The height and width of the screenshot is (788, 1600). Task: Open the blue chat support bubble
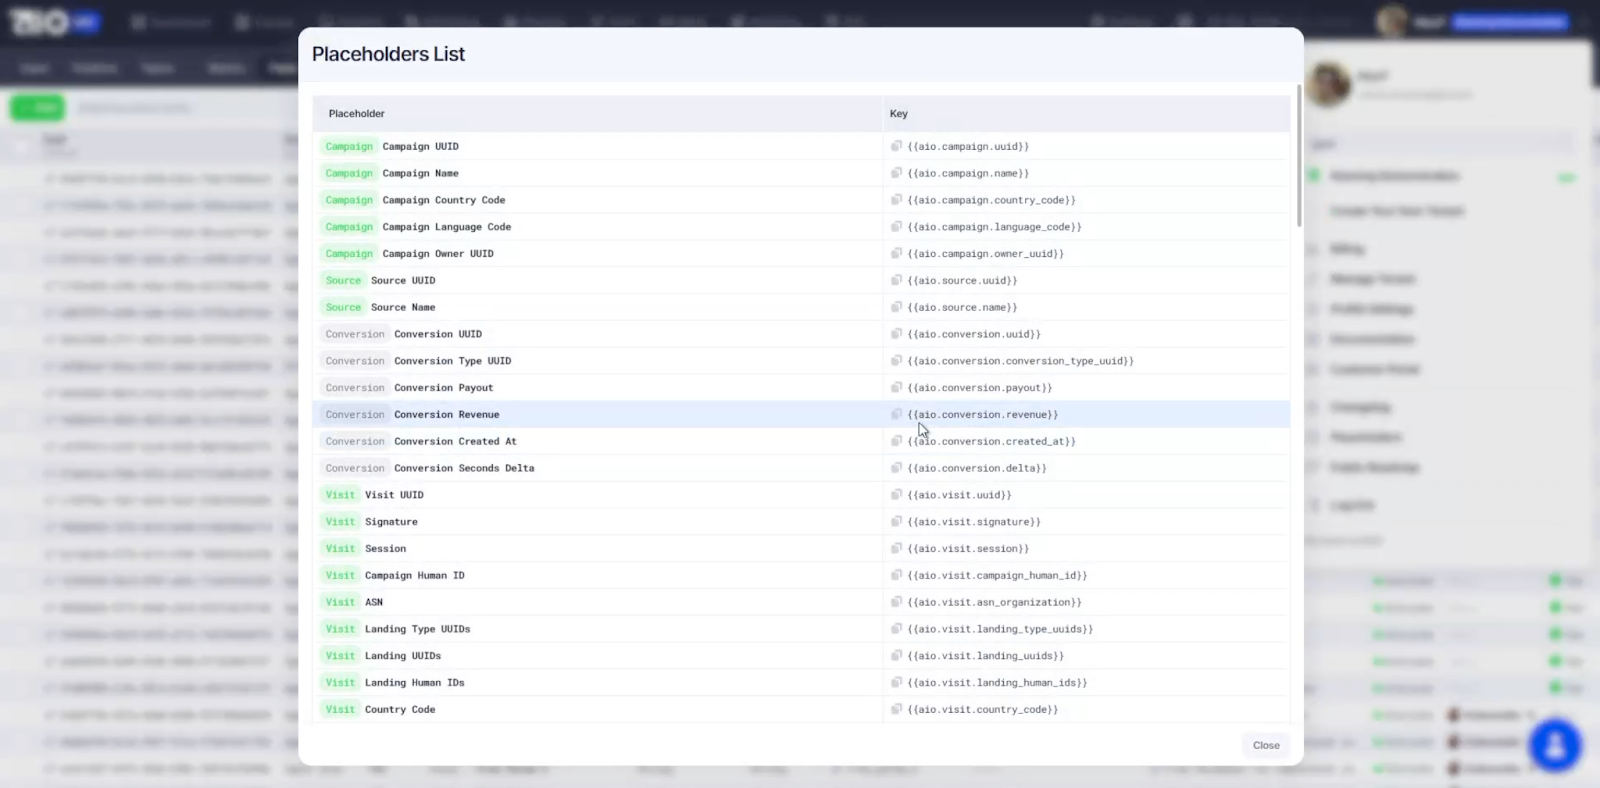point(1554,745)
